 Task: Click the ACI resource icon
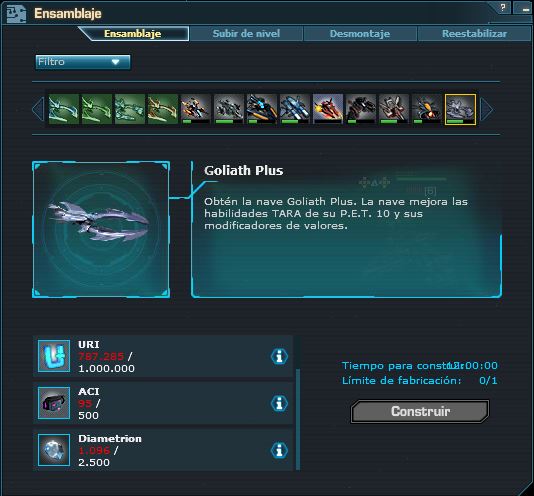[54, 403]
